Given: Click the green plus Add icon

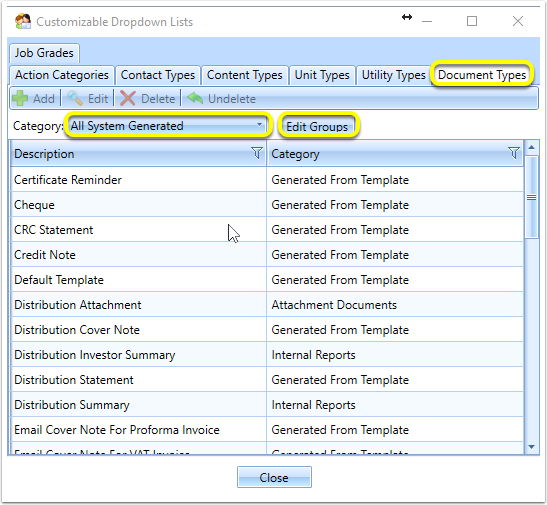Looking at the screenshot, I should pos(20,98).
